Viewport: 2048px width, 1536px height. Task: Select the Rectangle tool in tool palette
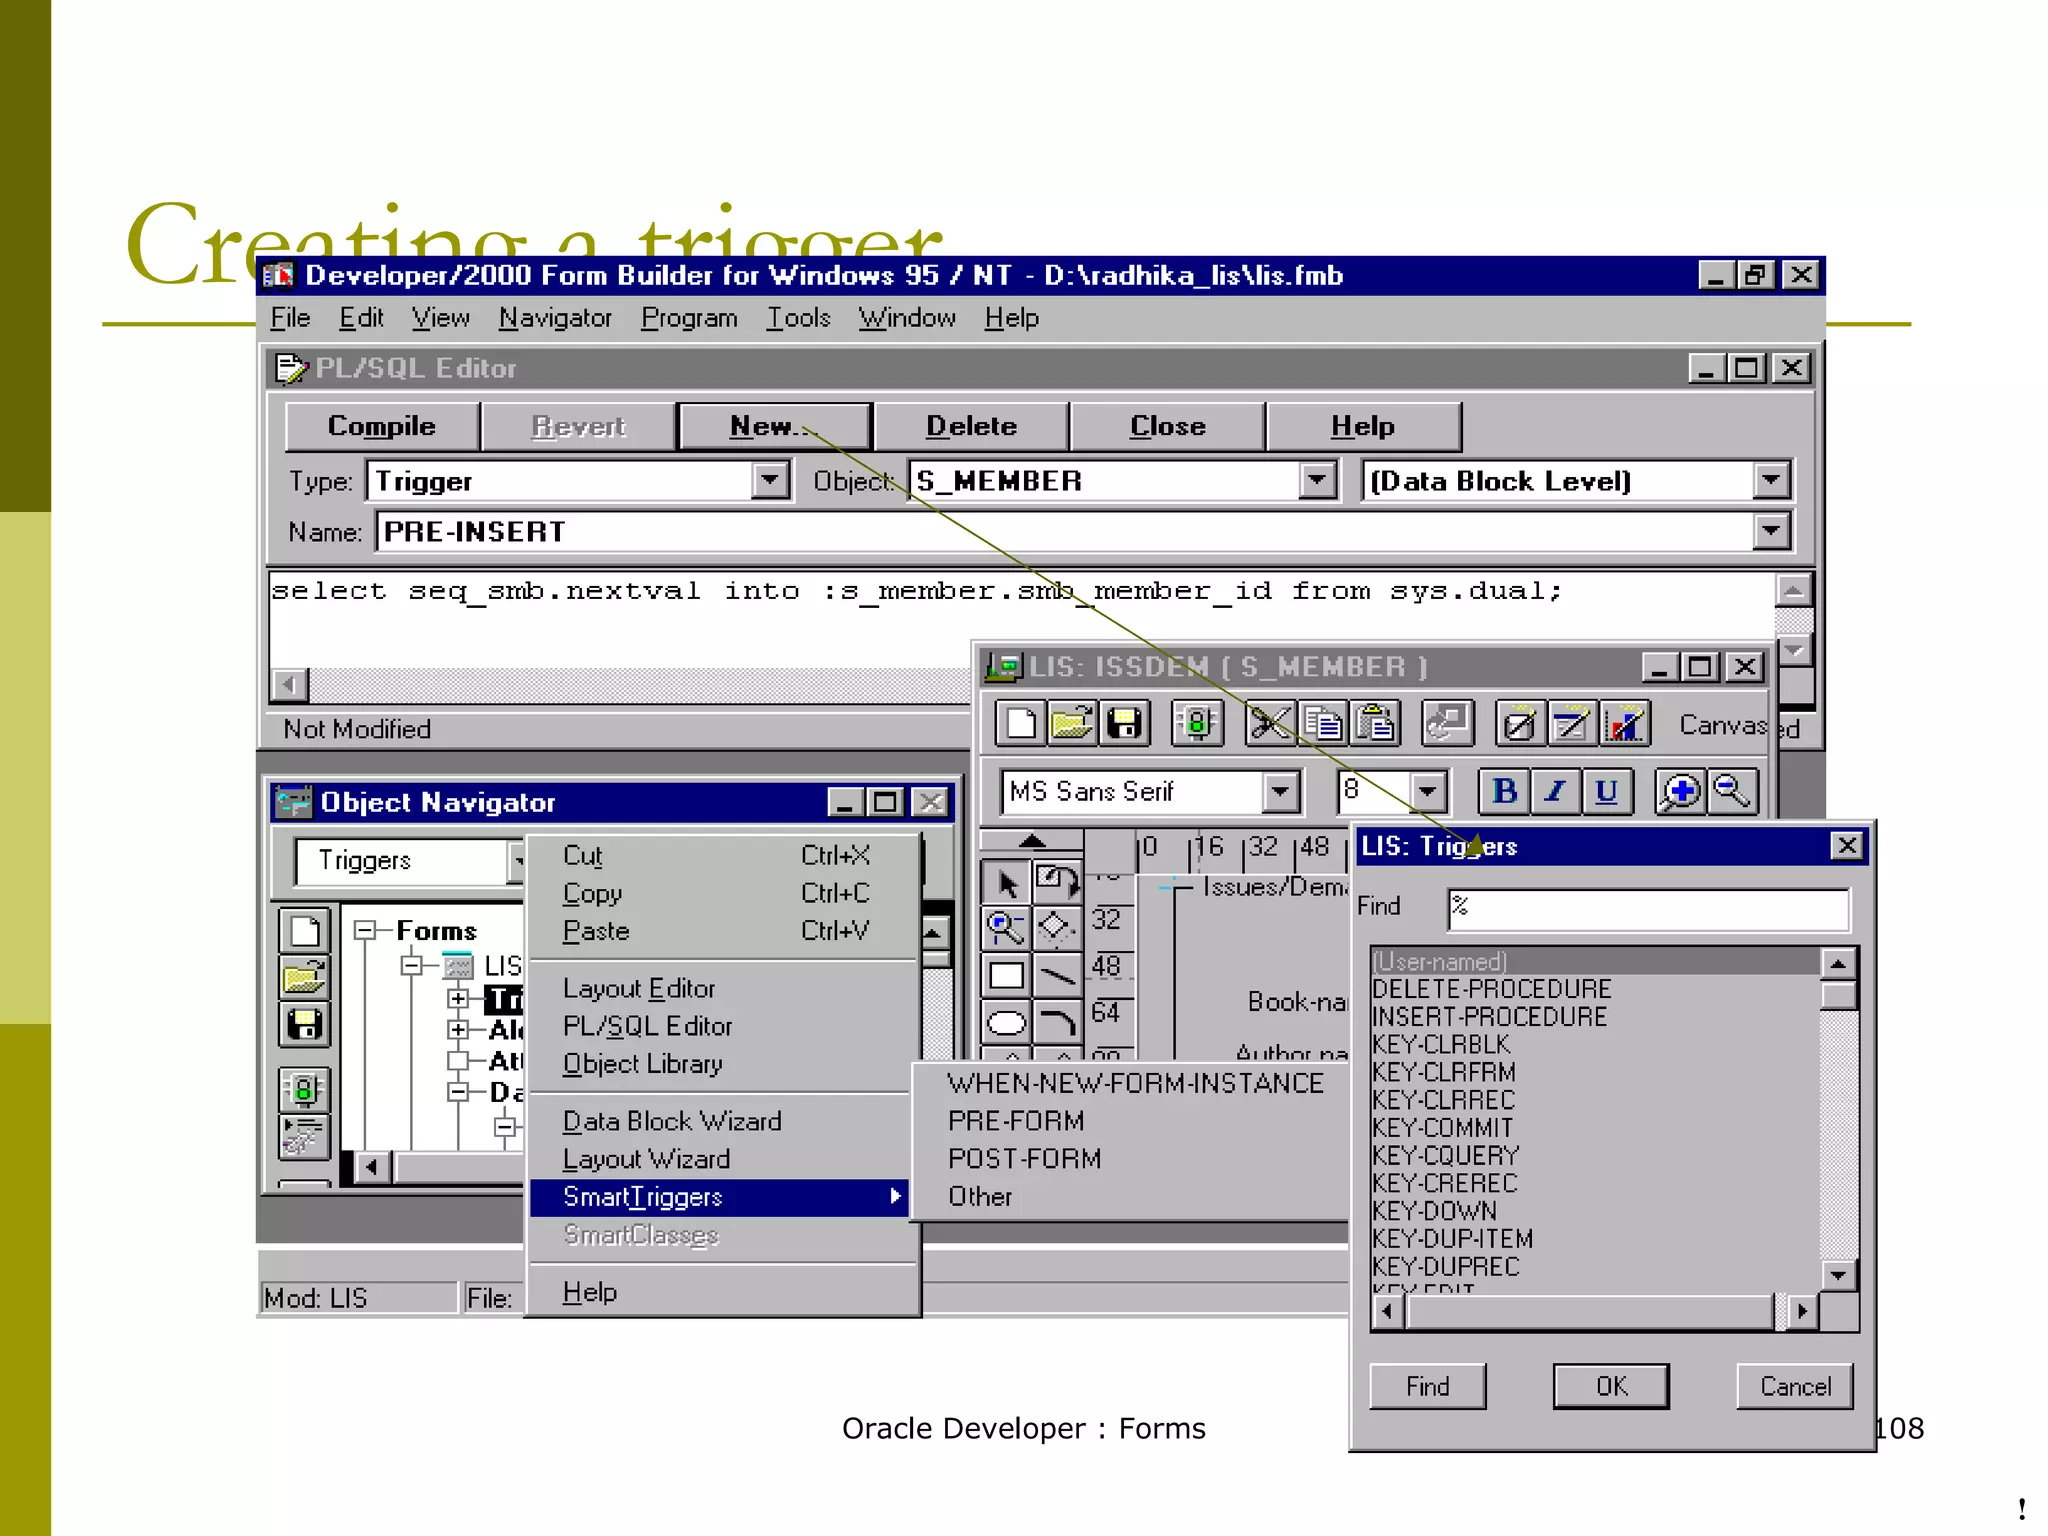pos(1006,974)
